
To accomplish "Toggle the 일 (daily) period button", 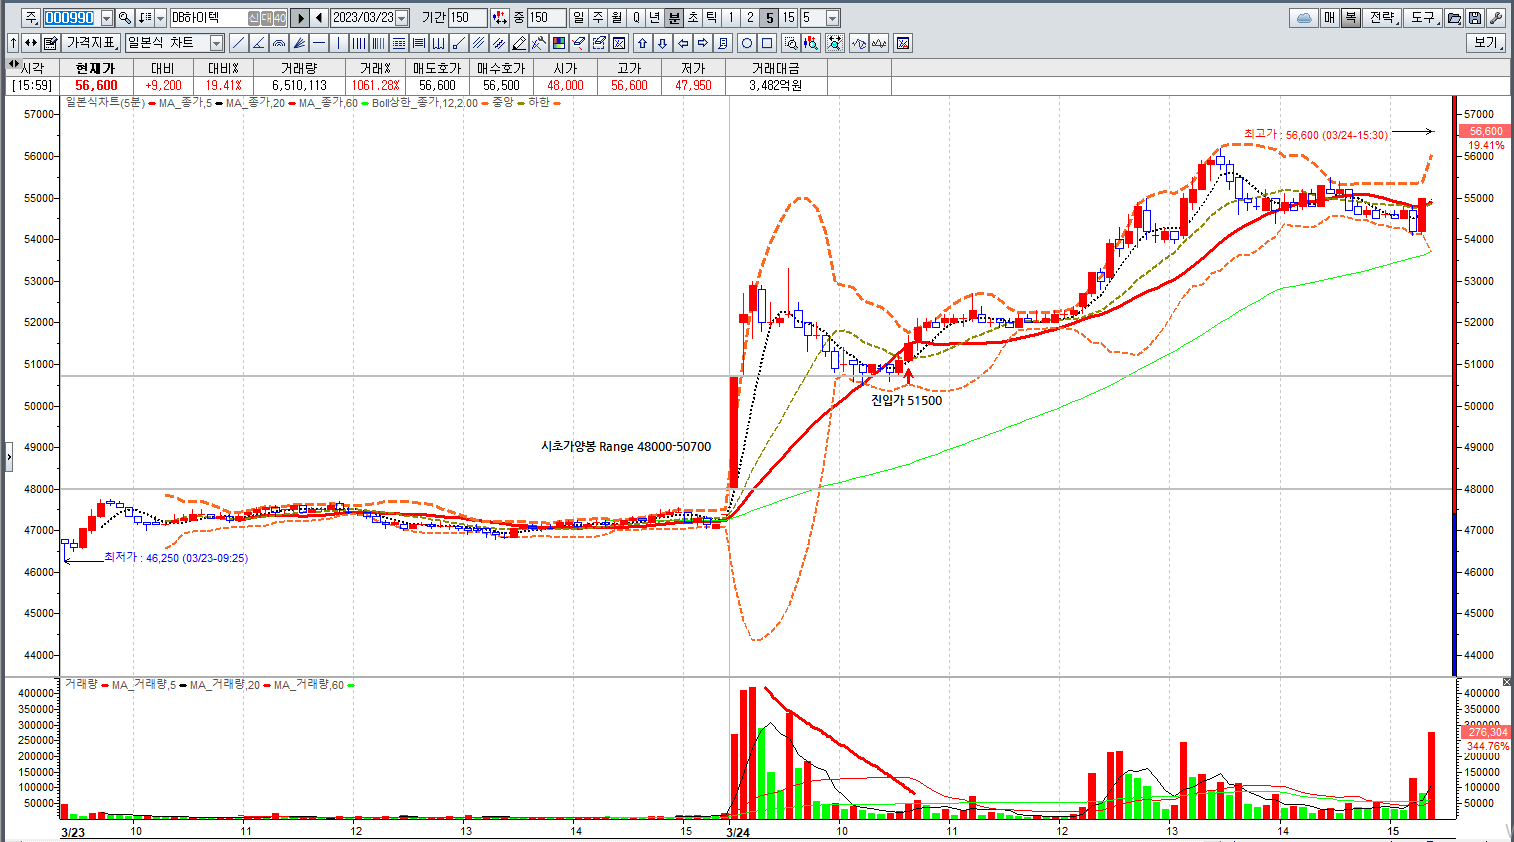I will point(578,18).
